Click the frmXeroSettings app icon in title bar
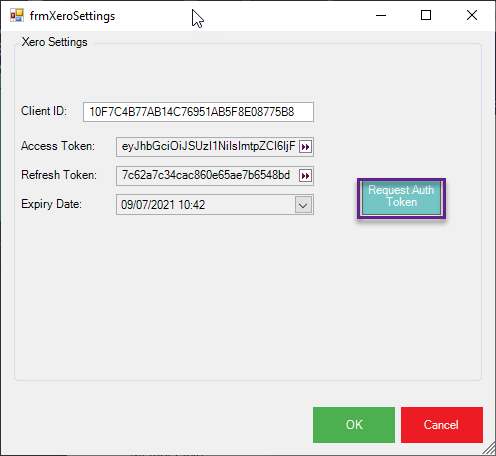The image size is (496, 456). tap(17, 15)
